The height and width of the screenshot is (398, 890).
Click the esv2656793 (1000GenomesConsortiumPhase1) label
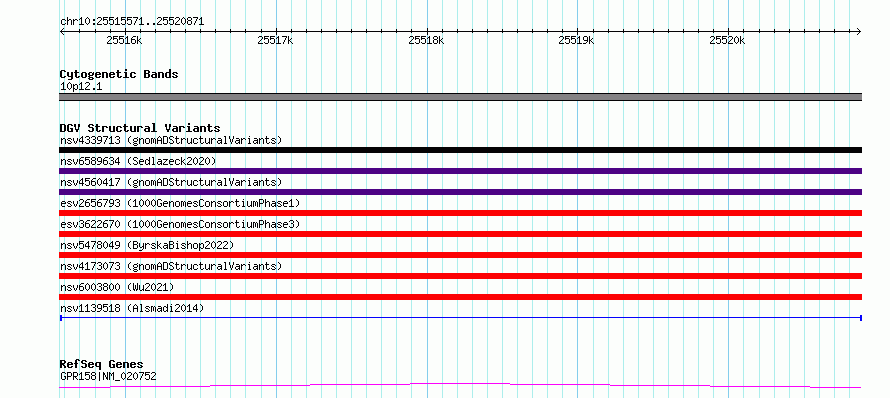pyautogui.click(x=180, y=203)
